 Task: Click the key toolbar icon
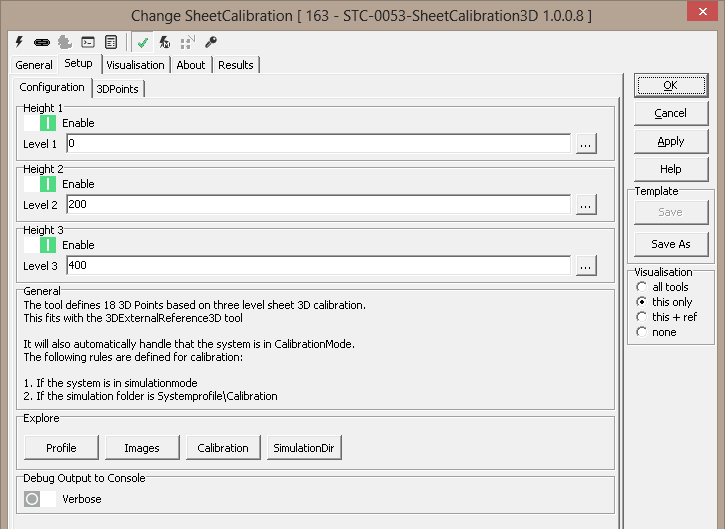pyautogui.click(x=211, y=42)
